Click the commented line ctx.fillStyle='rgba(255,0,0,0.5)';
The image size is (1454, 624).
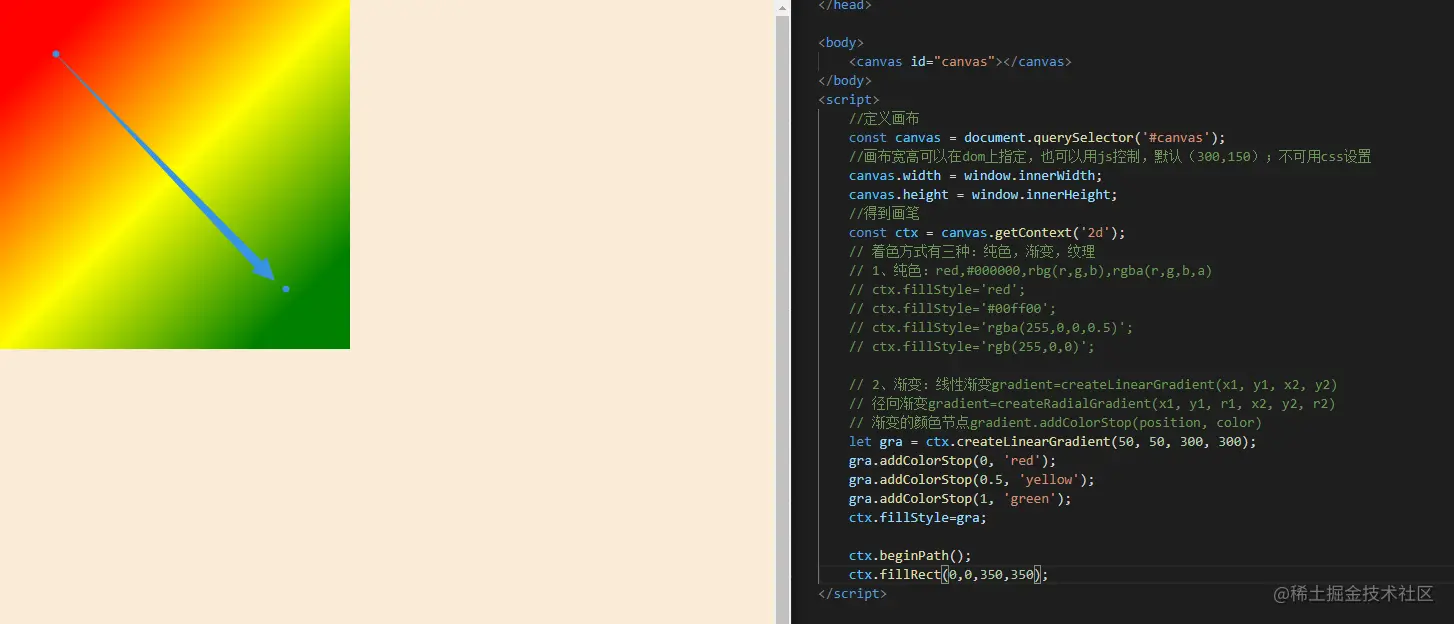(991, 328)
